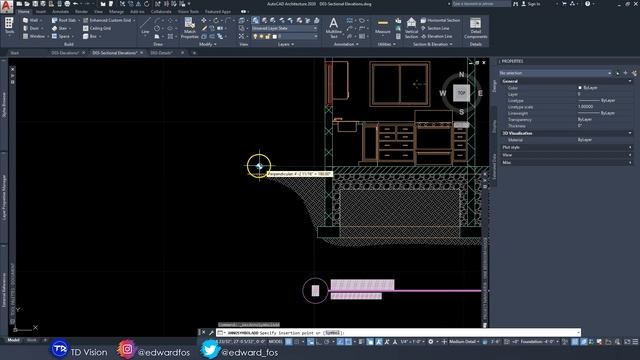Click the Customization menu icon on status bar
The width and height of the screenshot is (640, 360).
coord(635,342)
